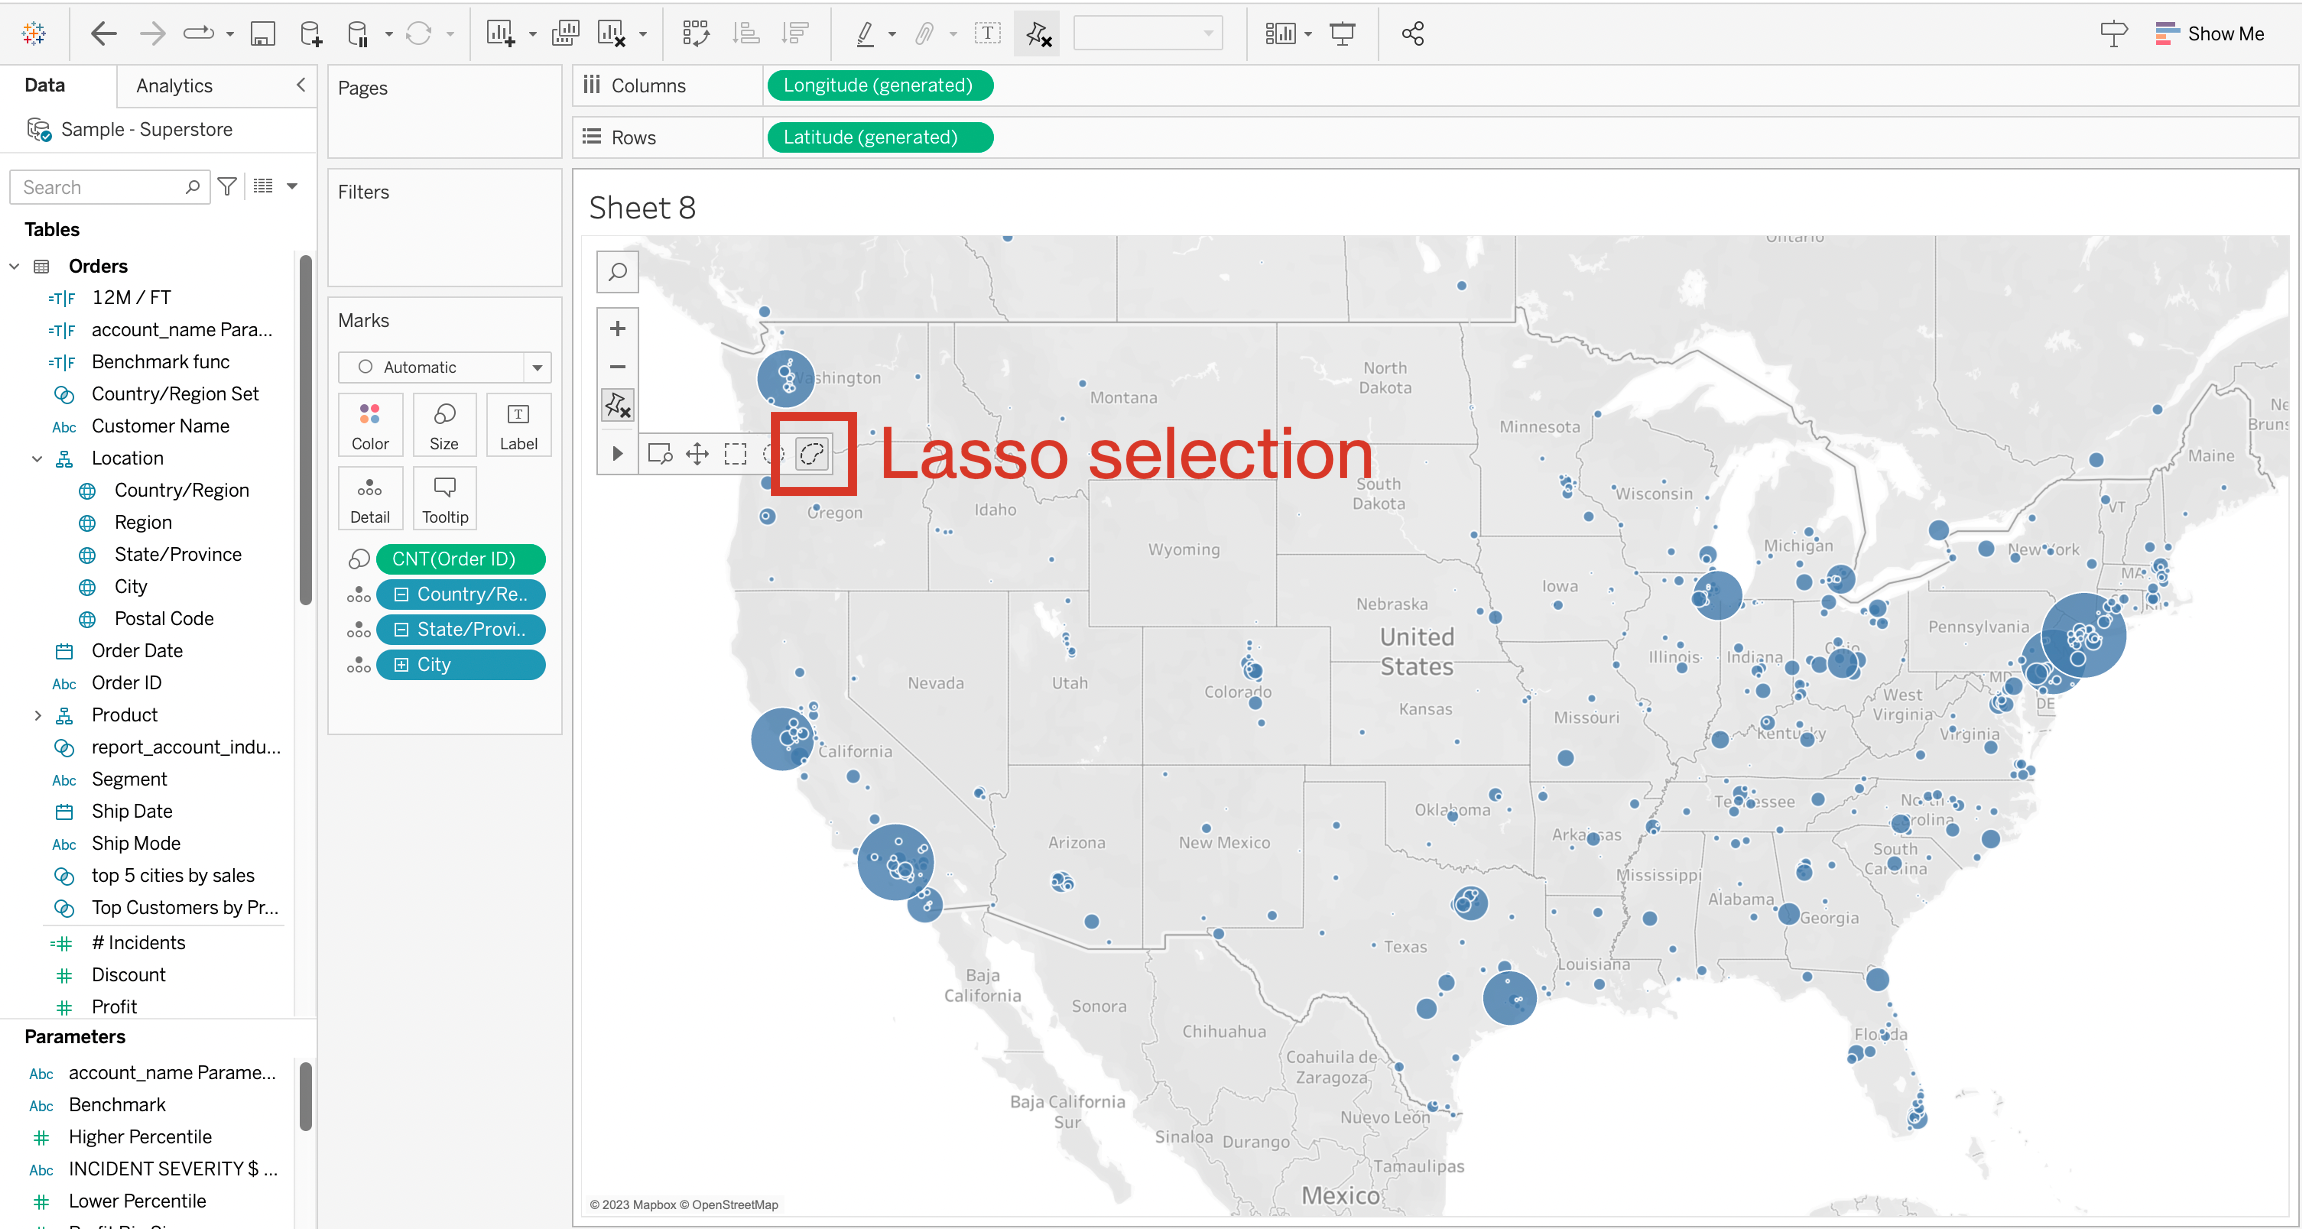Screen dimensions: 2302x1230
Task: Click the search/zoom map icon
Action: point(617,271)
